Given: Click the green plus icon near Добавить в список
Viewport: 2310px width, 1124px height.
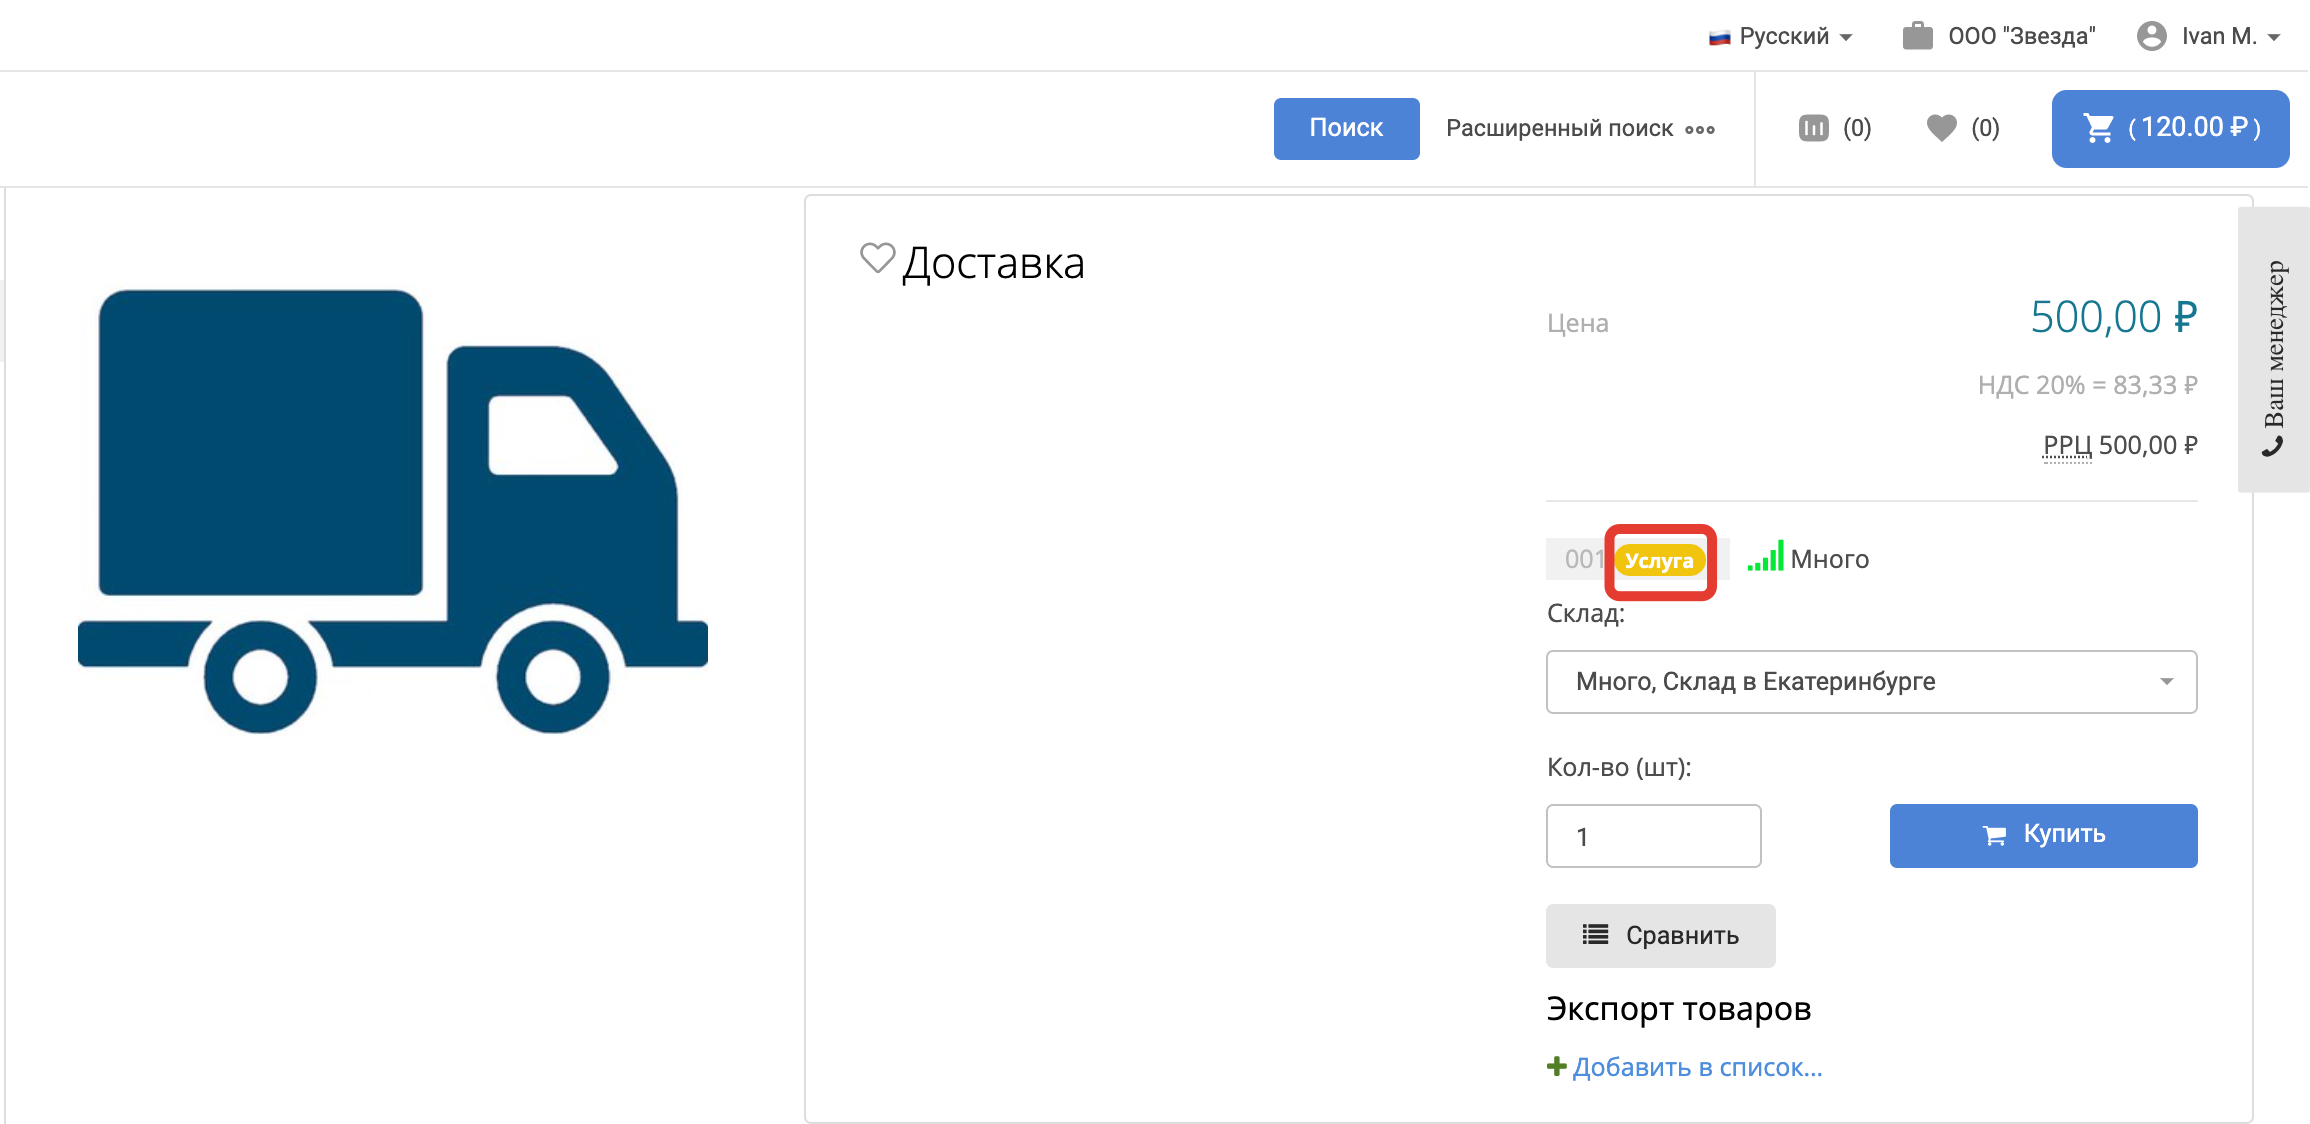Looking at the screenshot, I should [x=1556, y=1067].
